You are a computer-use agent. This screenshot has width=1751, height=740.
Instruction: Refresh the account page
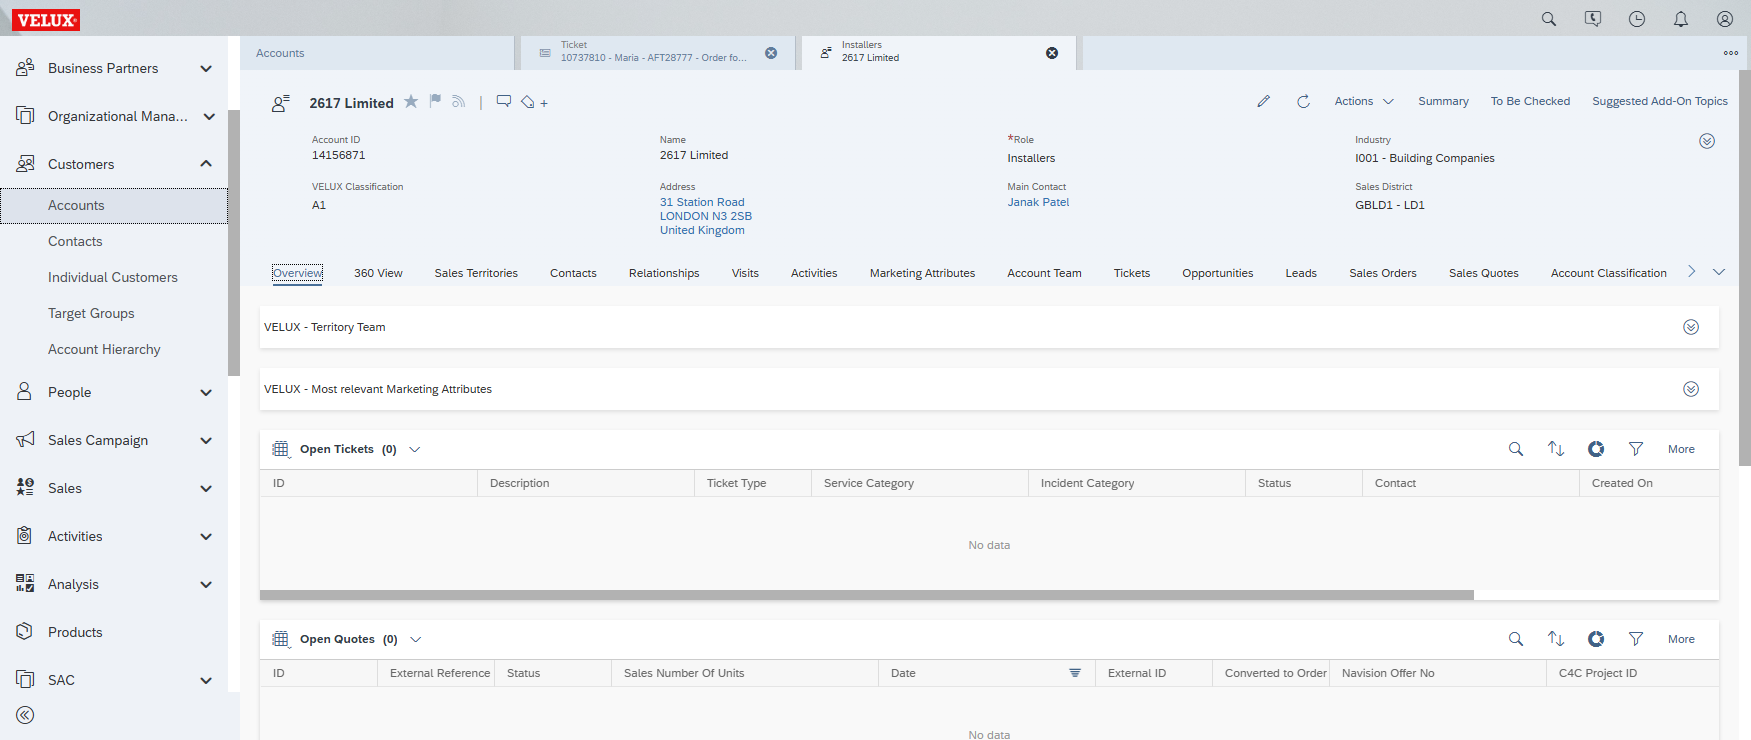tap(1303, 101)
